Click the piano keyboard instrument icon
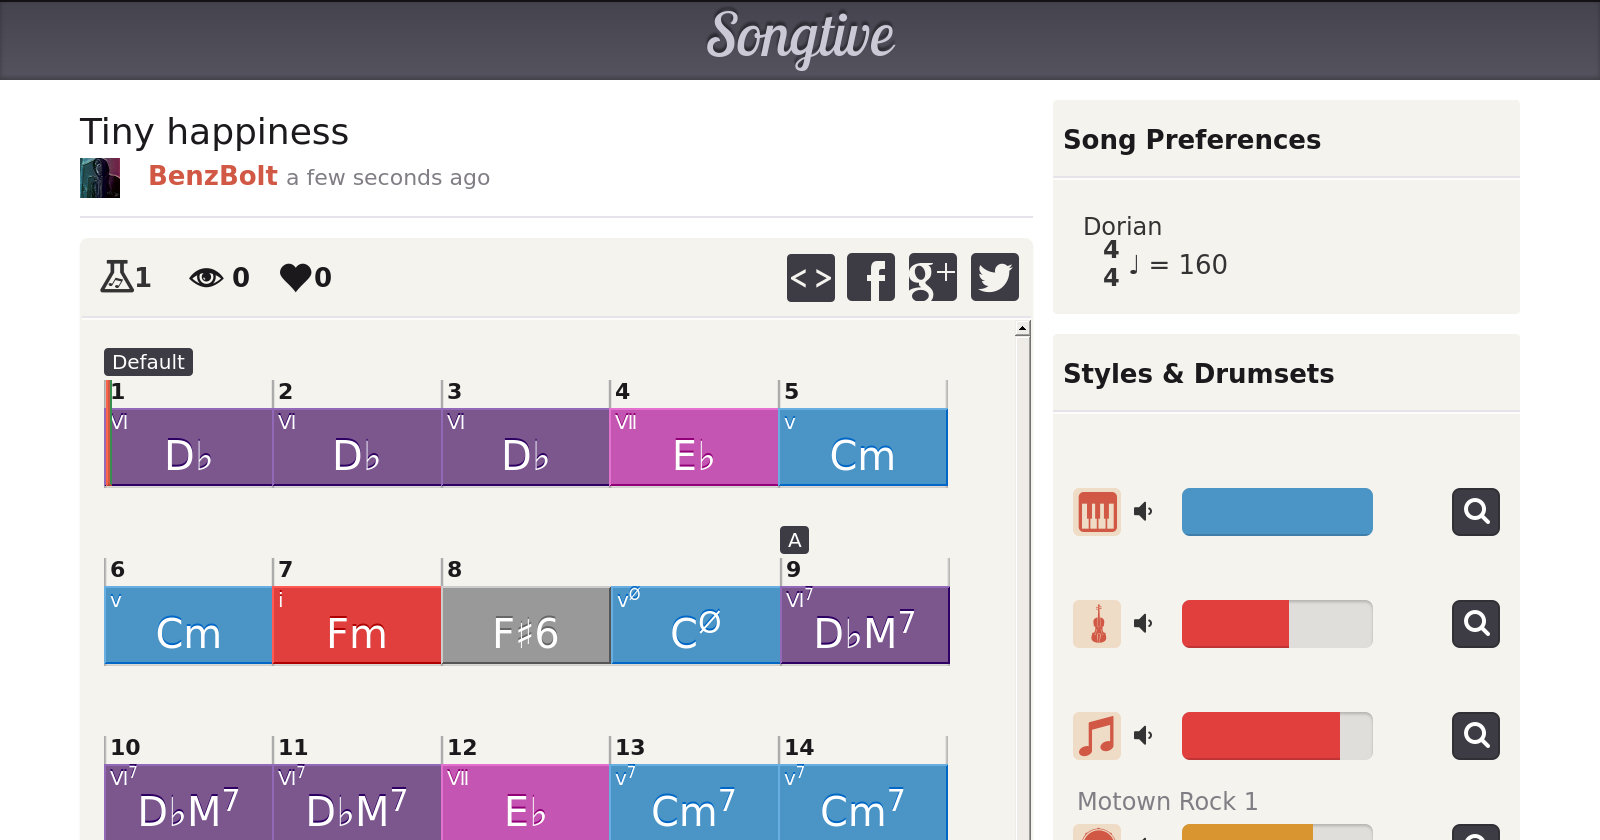The width and height of the screenshot is (1600, 840). coord(1097,512)
